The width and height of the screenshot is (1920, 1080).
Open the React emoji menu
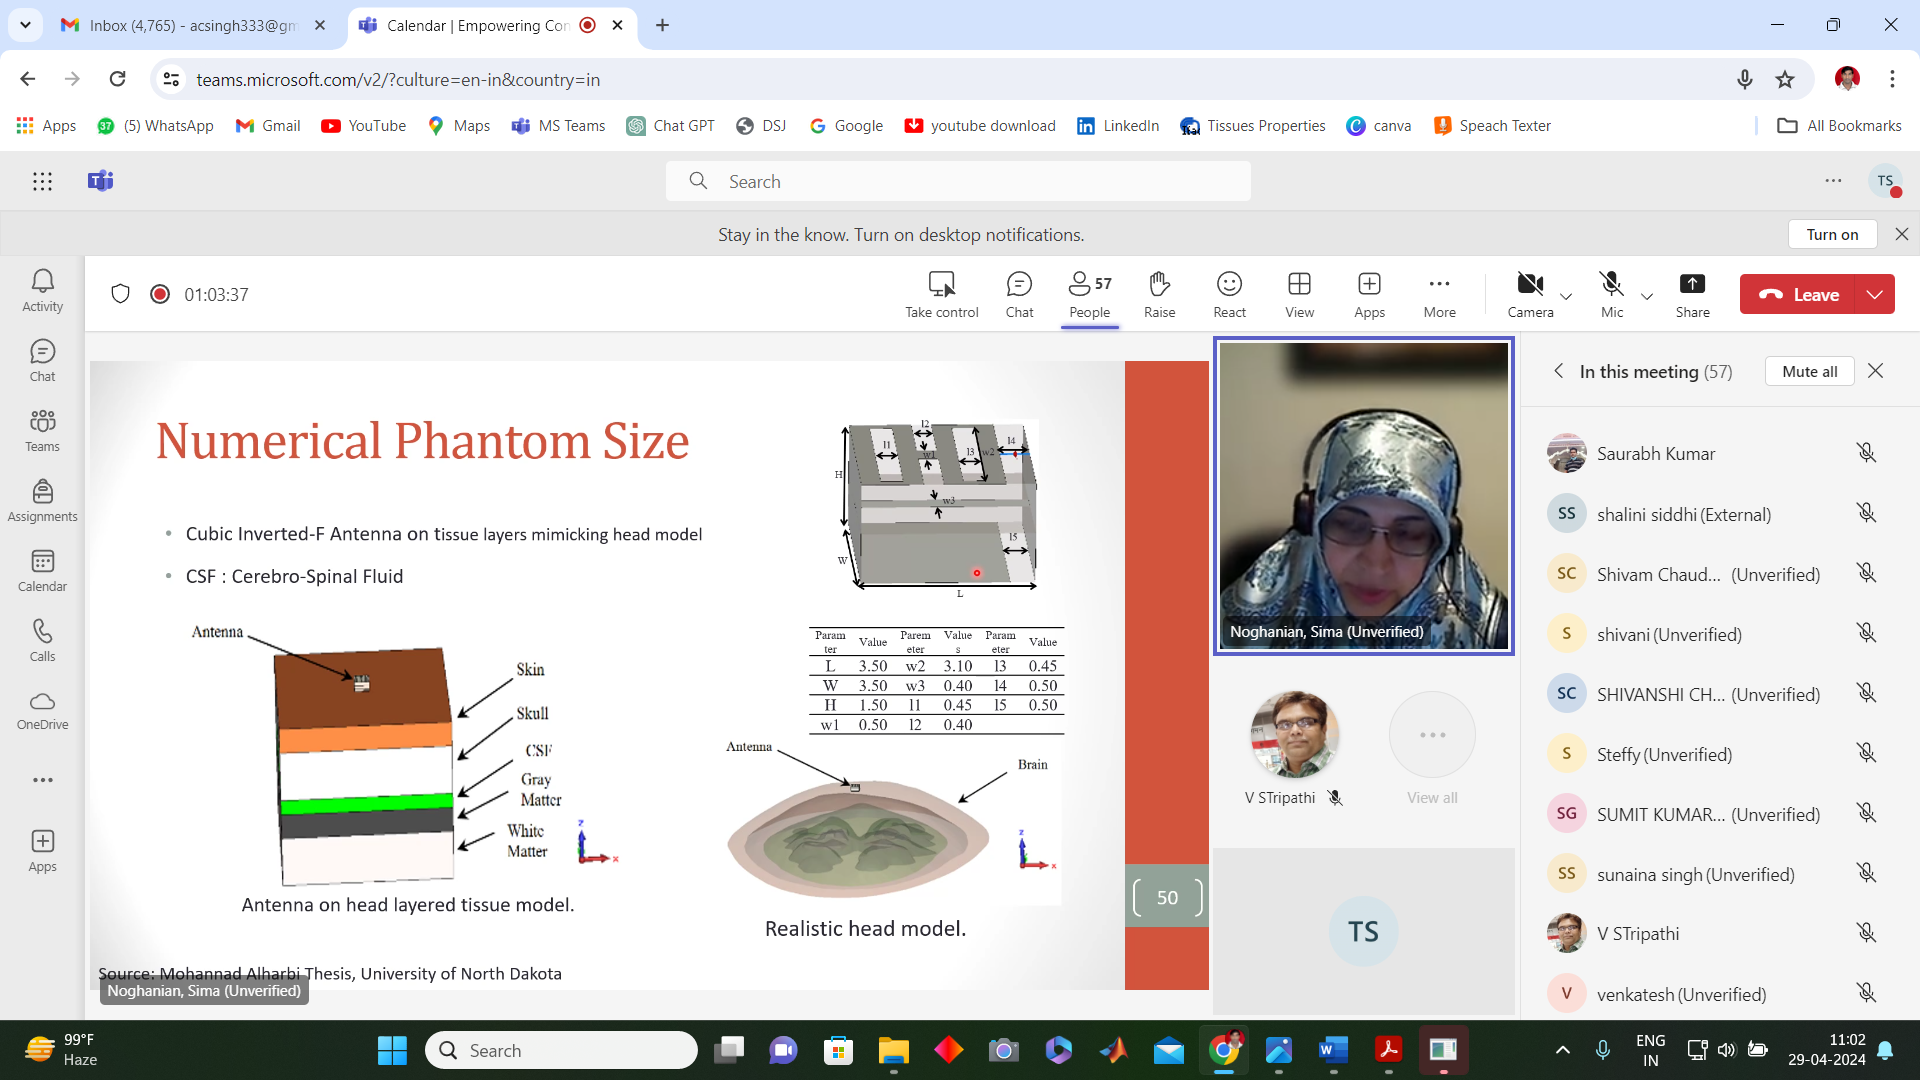pos(1229,294)
